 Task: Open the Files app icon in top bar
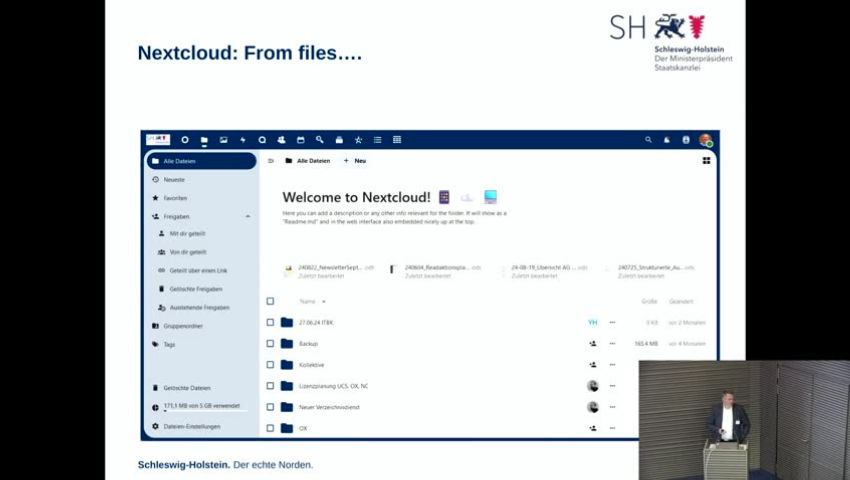click(x=204, y=140)
